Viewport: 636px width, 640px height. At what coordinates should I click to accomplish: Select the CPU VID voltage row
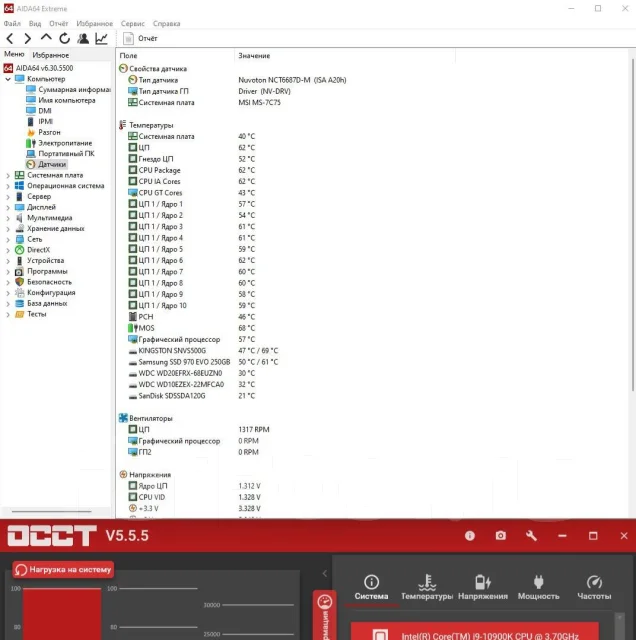click(195, 497)
